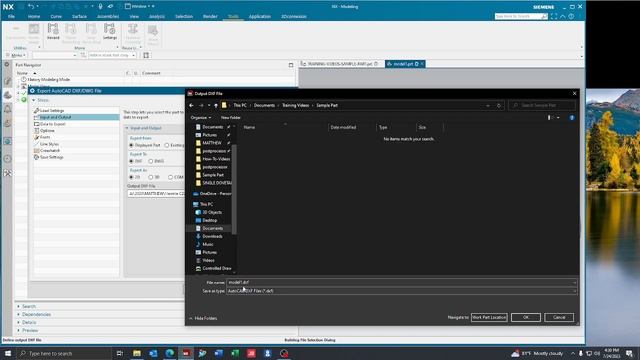Open File Explorer from the taskbar

point(137,353)
